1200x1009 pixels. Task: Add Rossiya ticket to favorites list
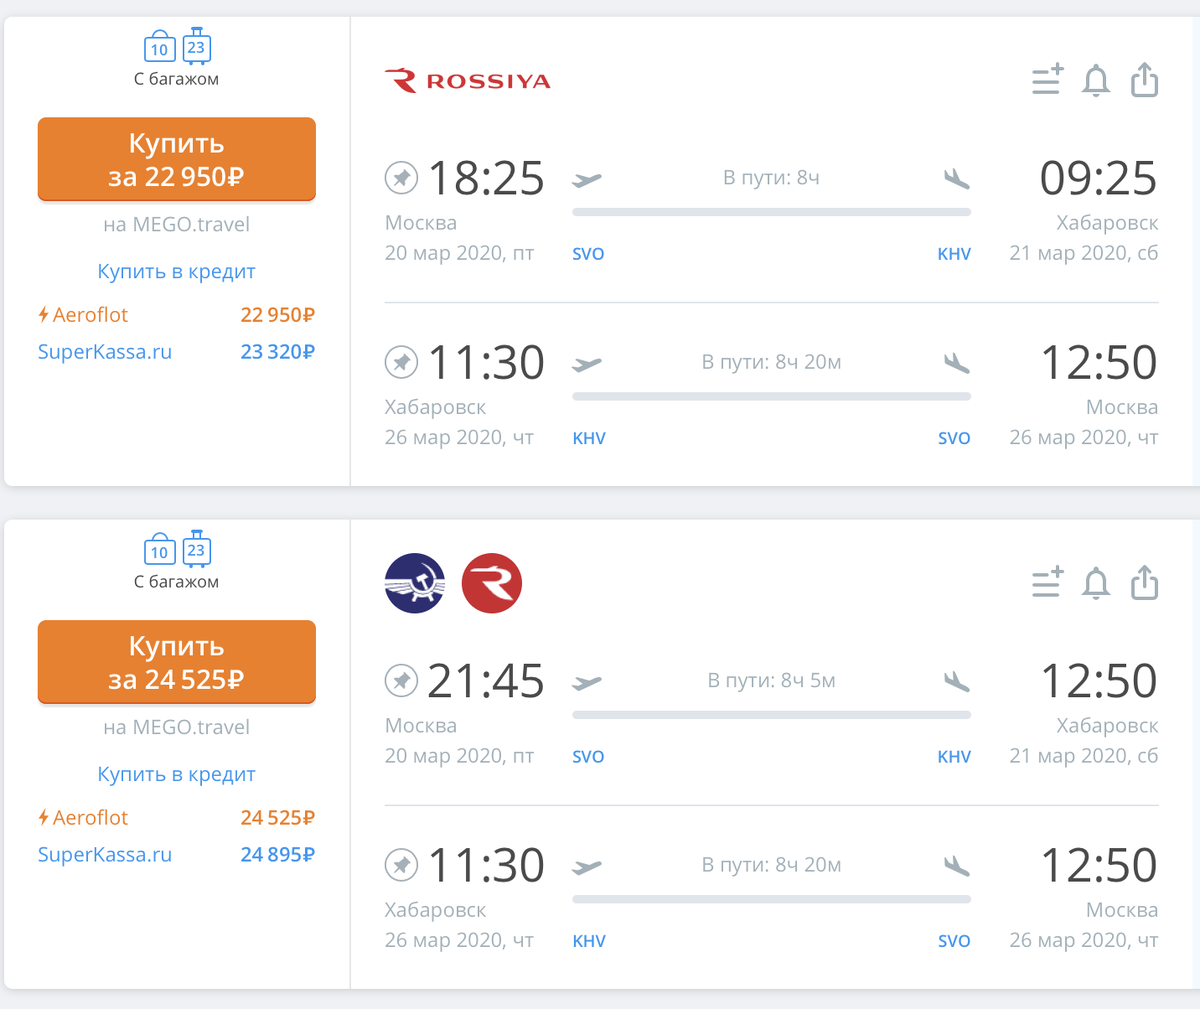coord(1047,80)
